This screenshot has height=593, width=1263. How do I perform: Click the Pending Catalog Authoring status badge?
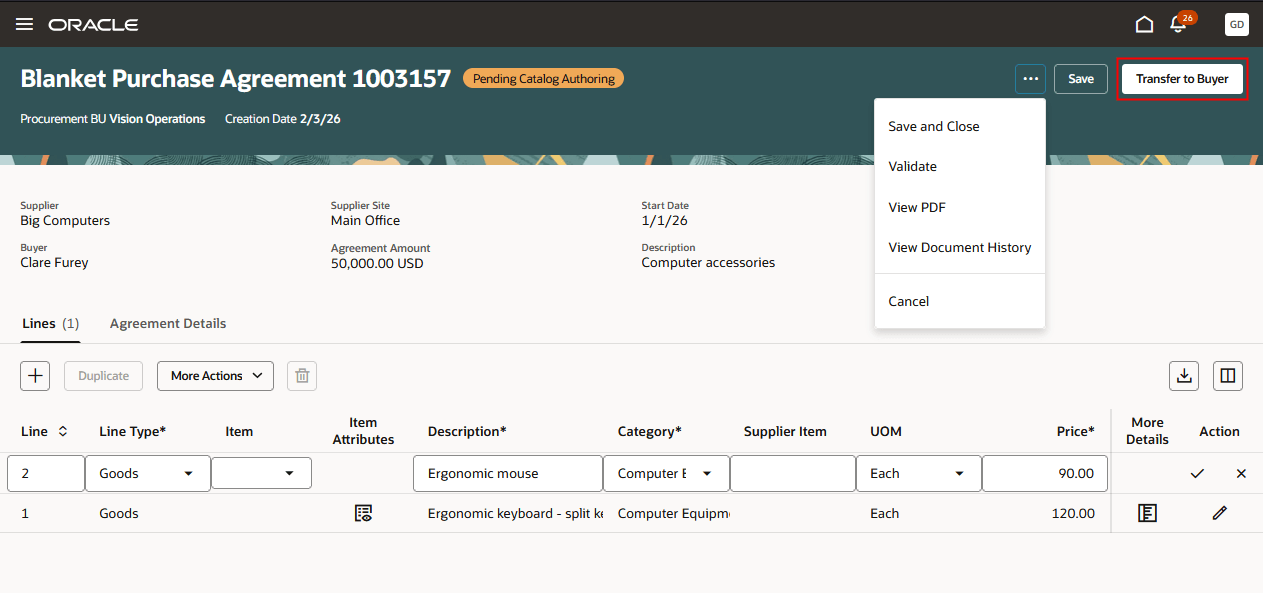click(543, 78)
